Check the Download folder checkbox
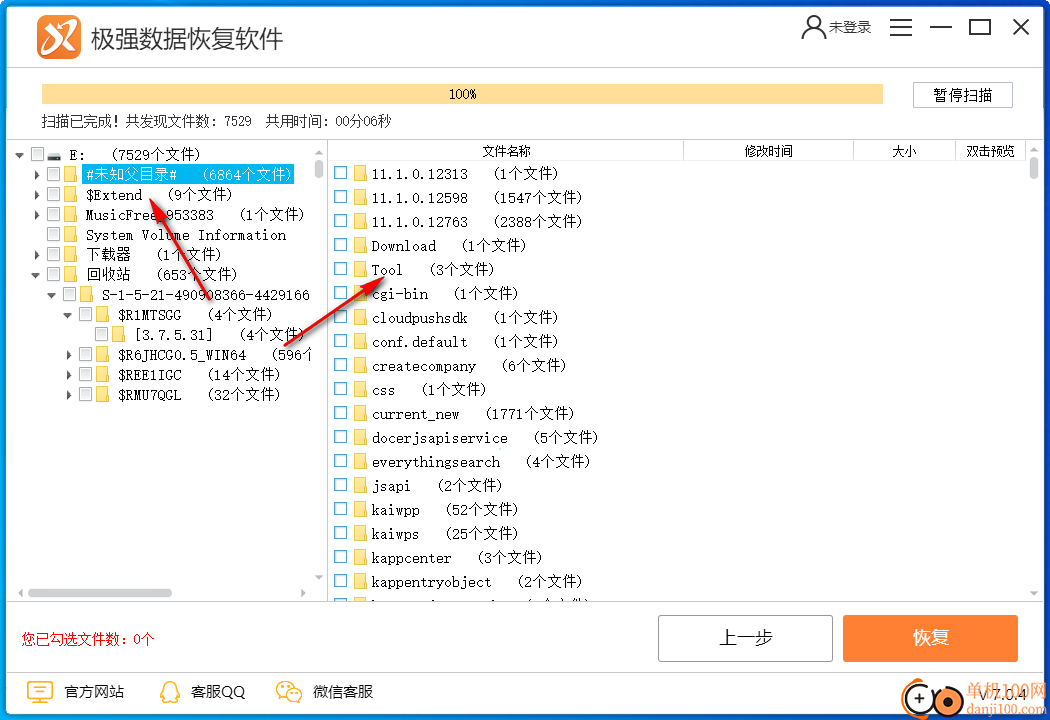 [341, 245]
